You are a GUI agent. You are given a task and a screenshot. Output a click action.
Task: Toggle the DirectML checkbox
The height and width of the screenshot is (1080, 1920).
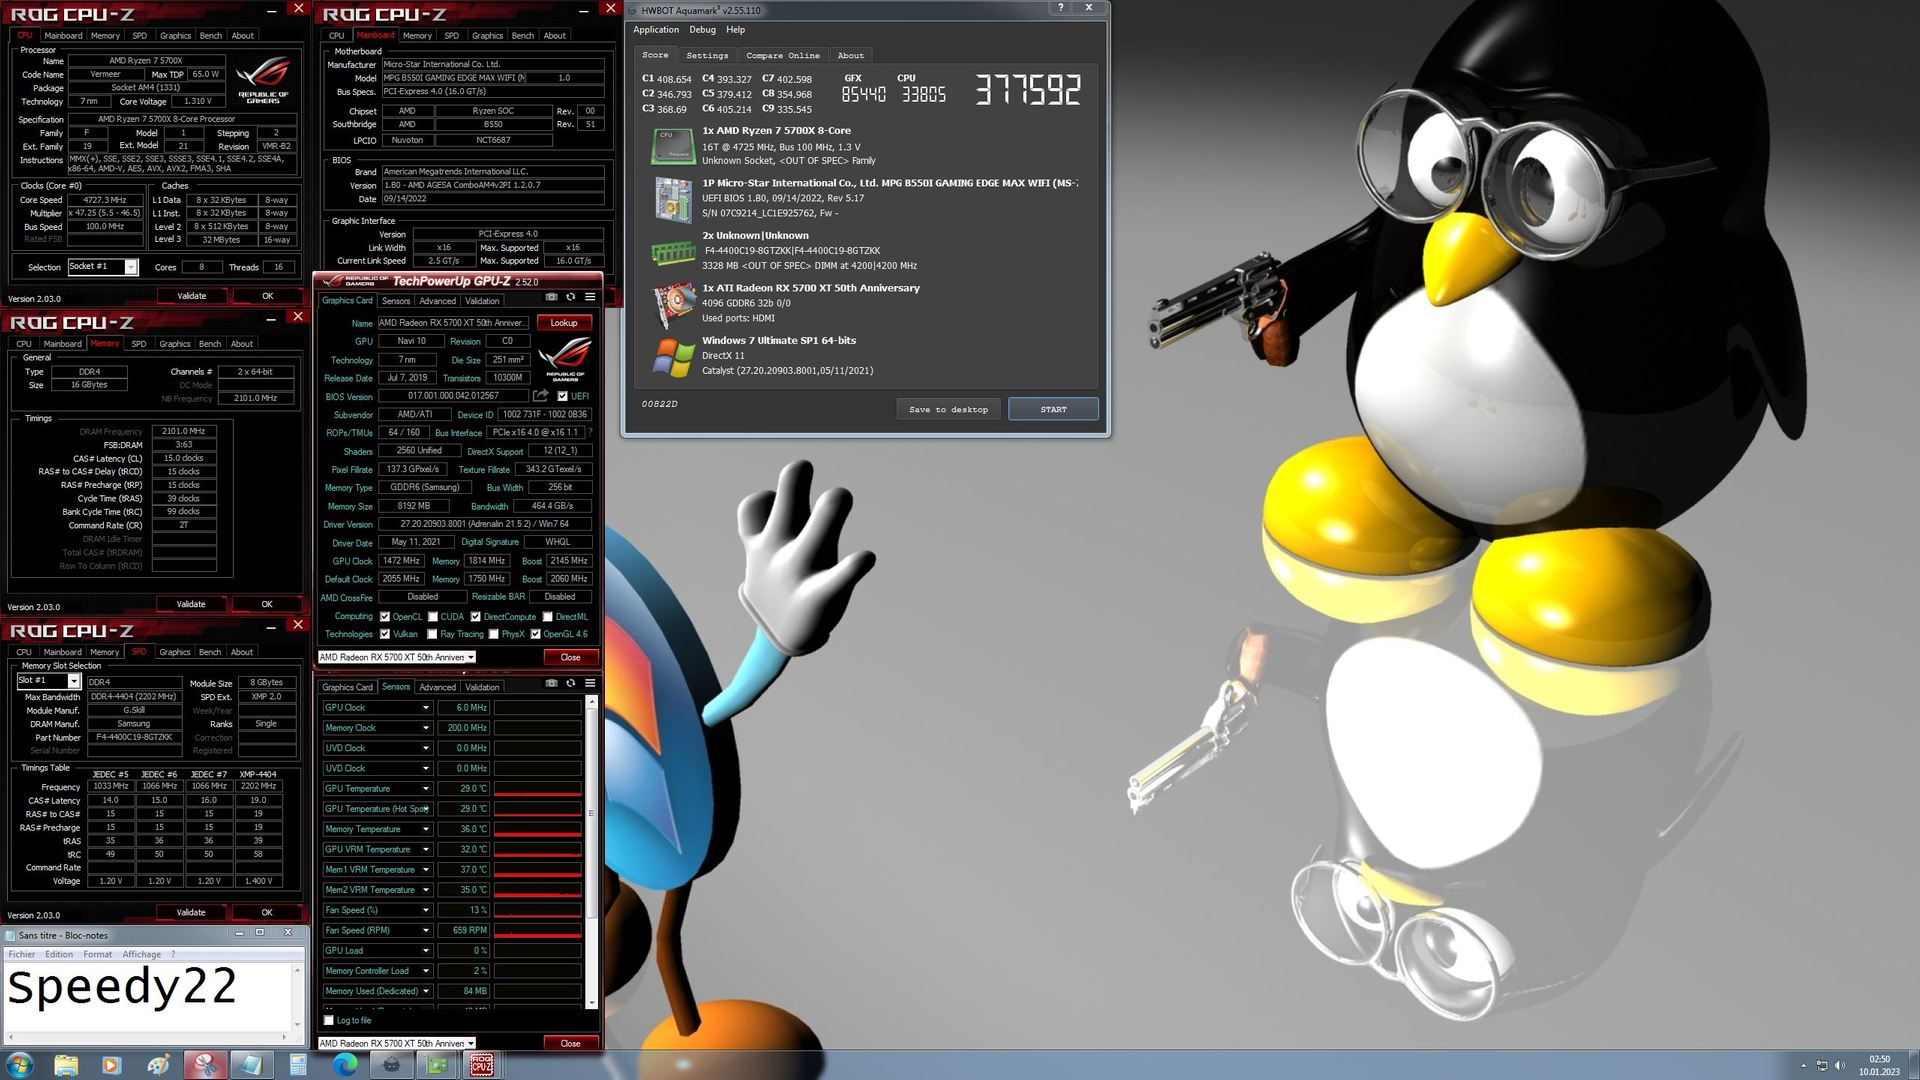[x=548, y=617]
